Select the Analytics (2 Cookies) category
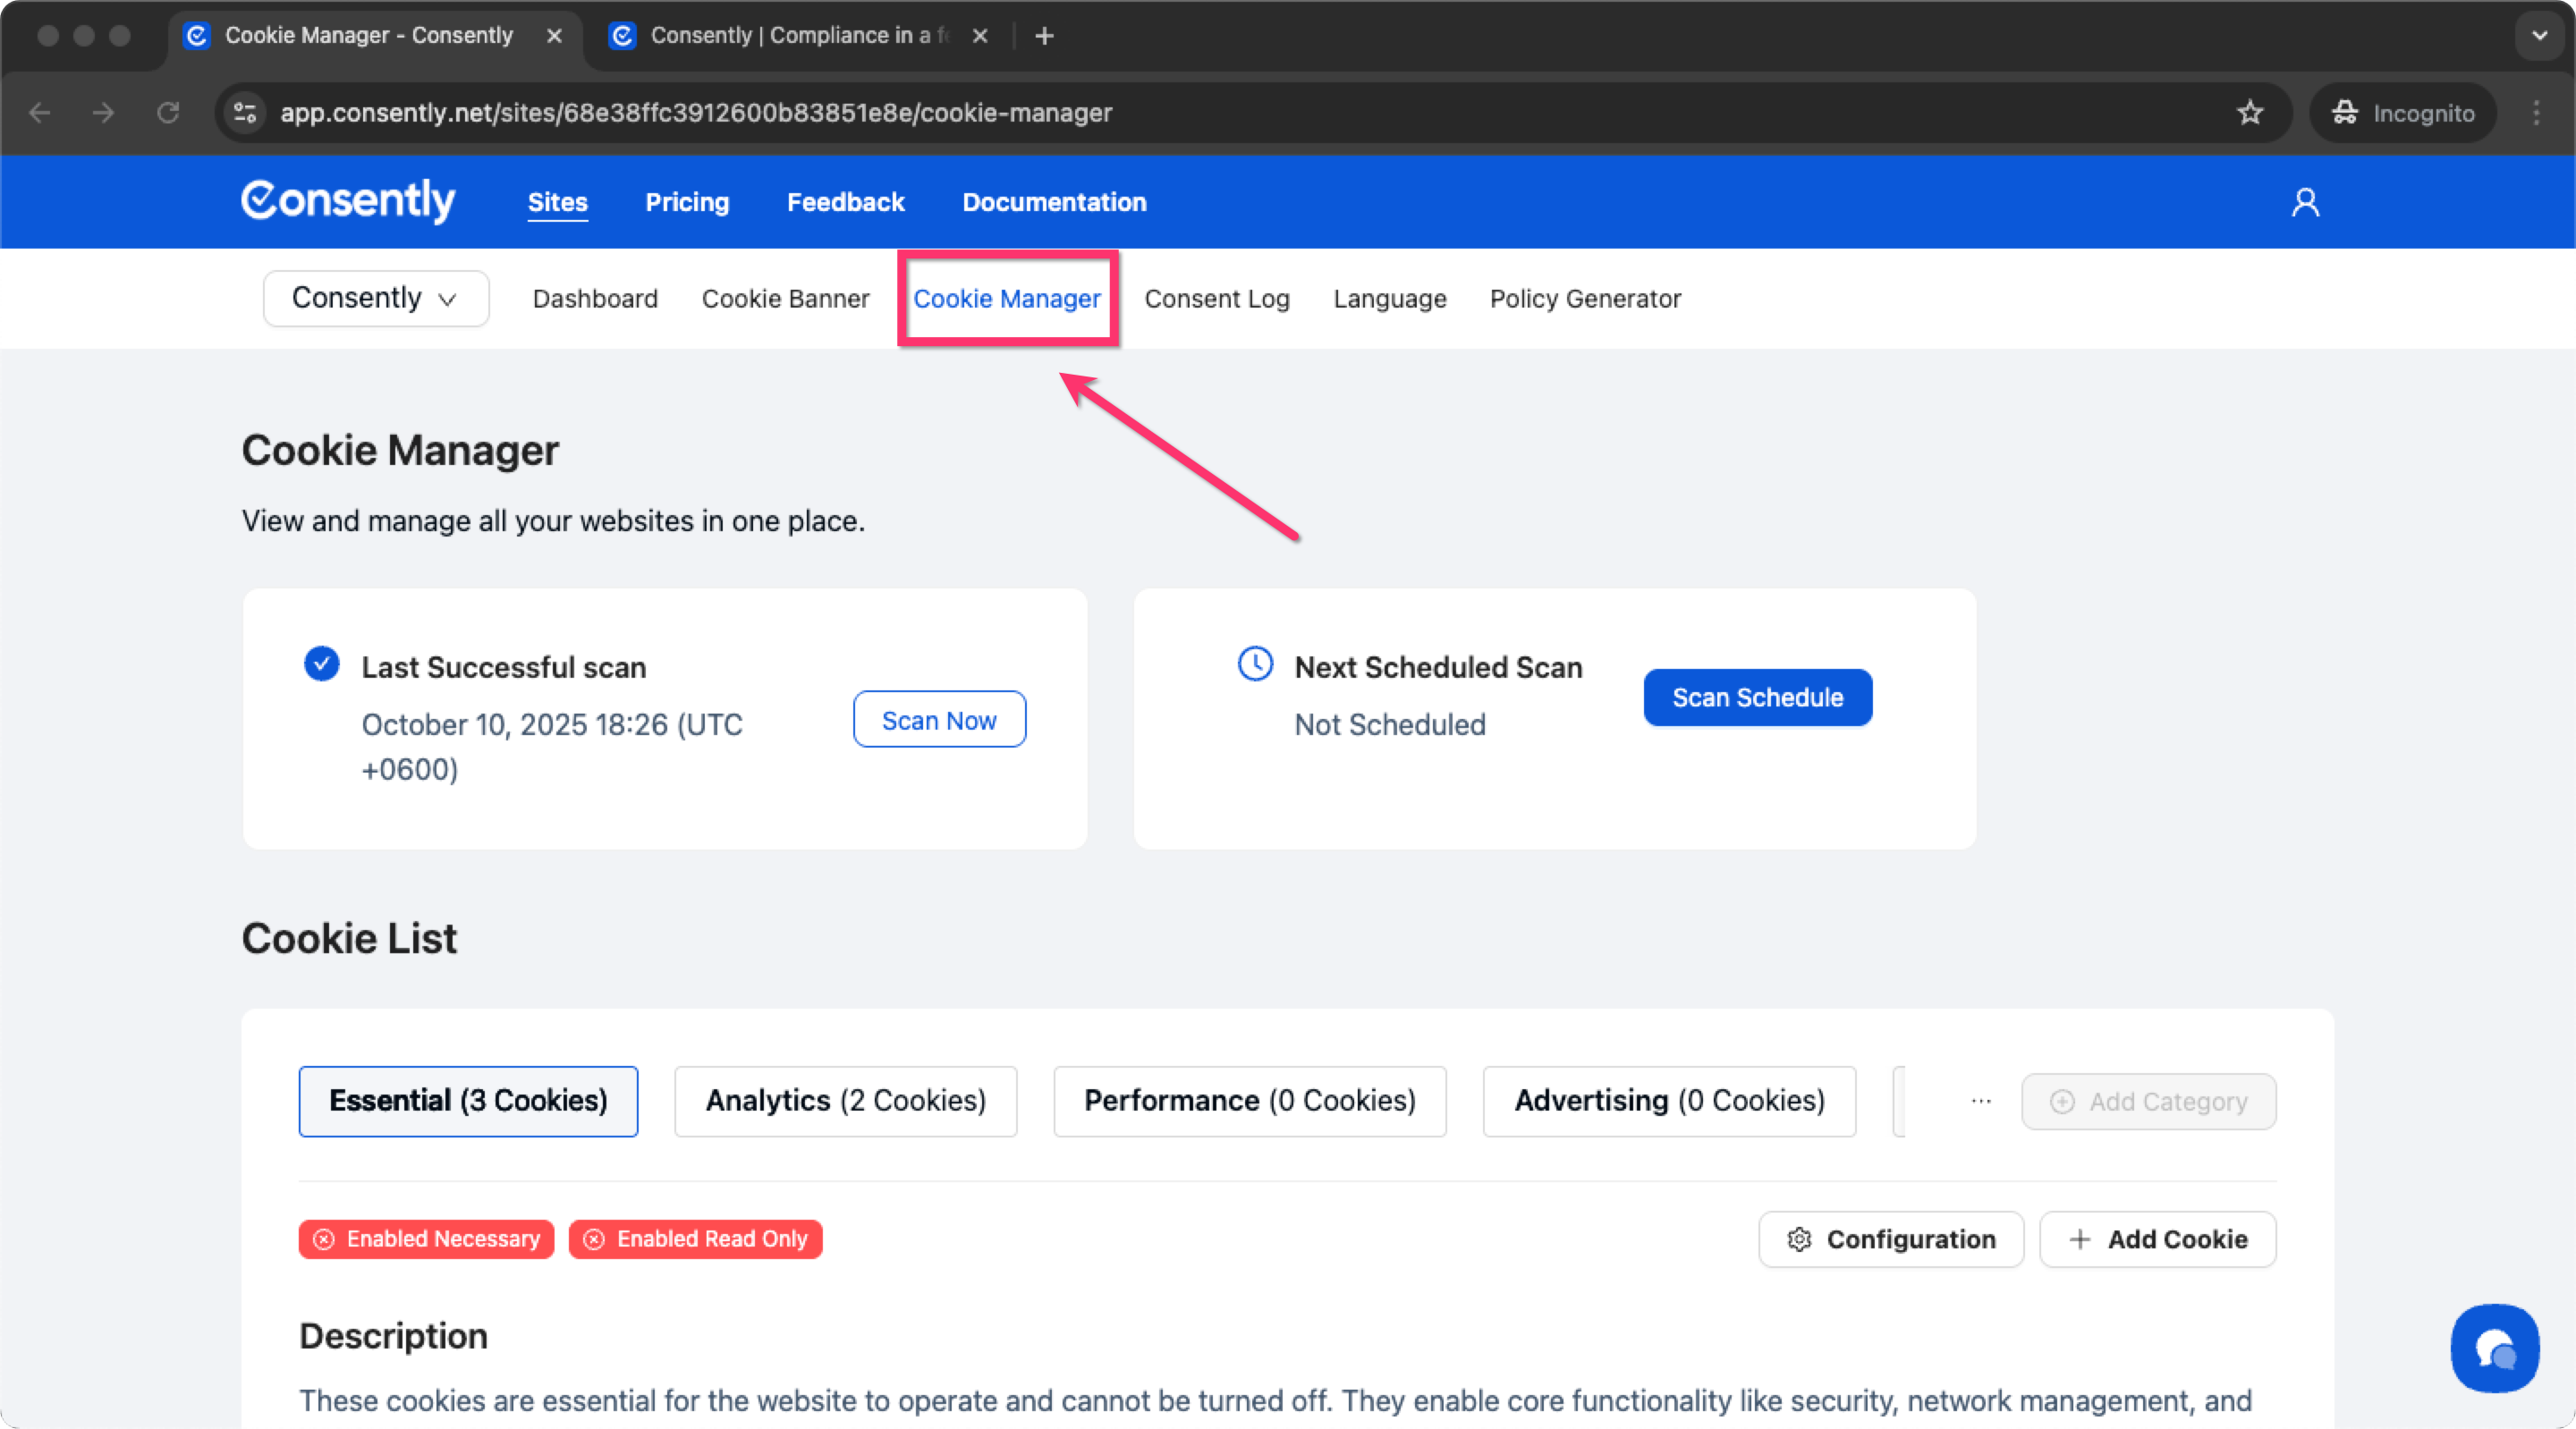 click(x=845, y=1101)
